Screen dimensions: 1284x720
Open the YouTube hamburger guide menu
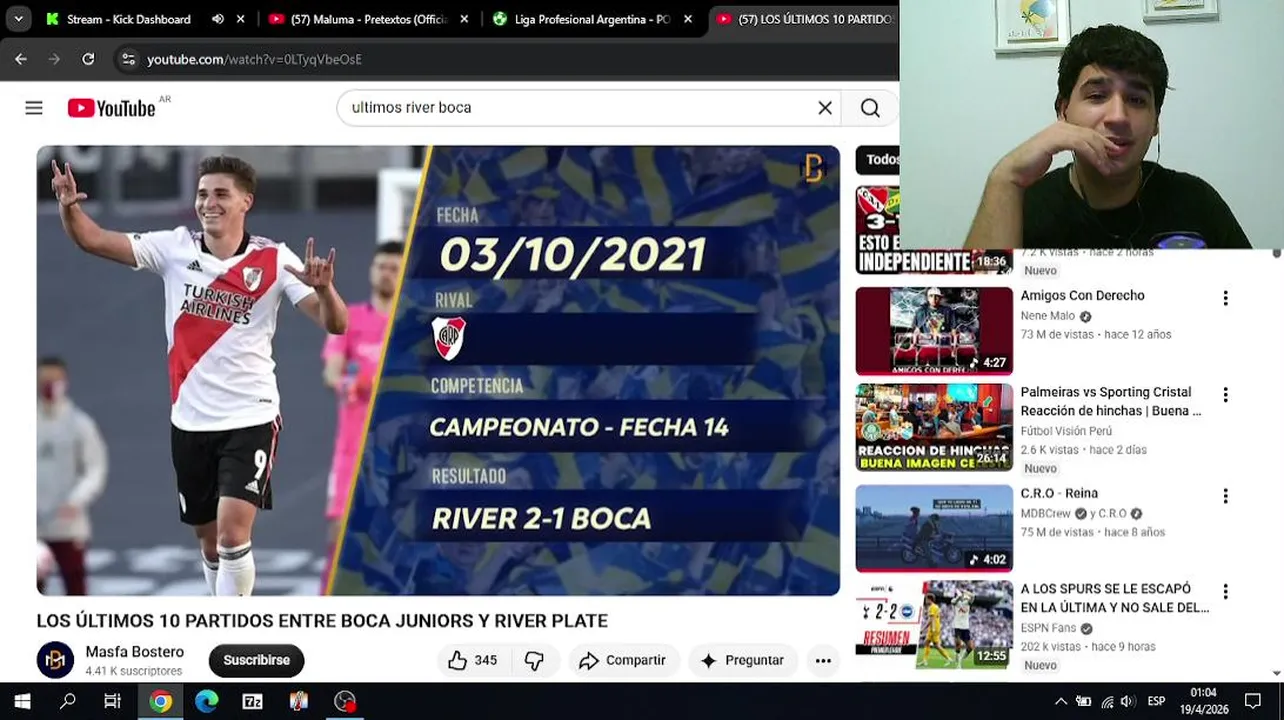coord(34,108)
